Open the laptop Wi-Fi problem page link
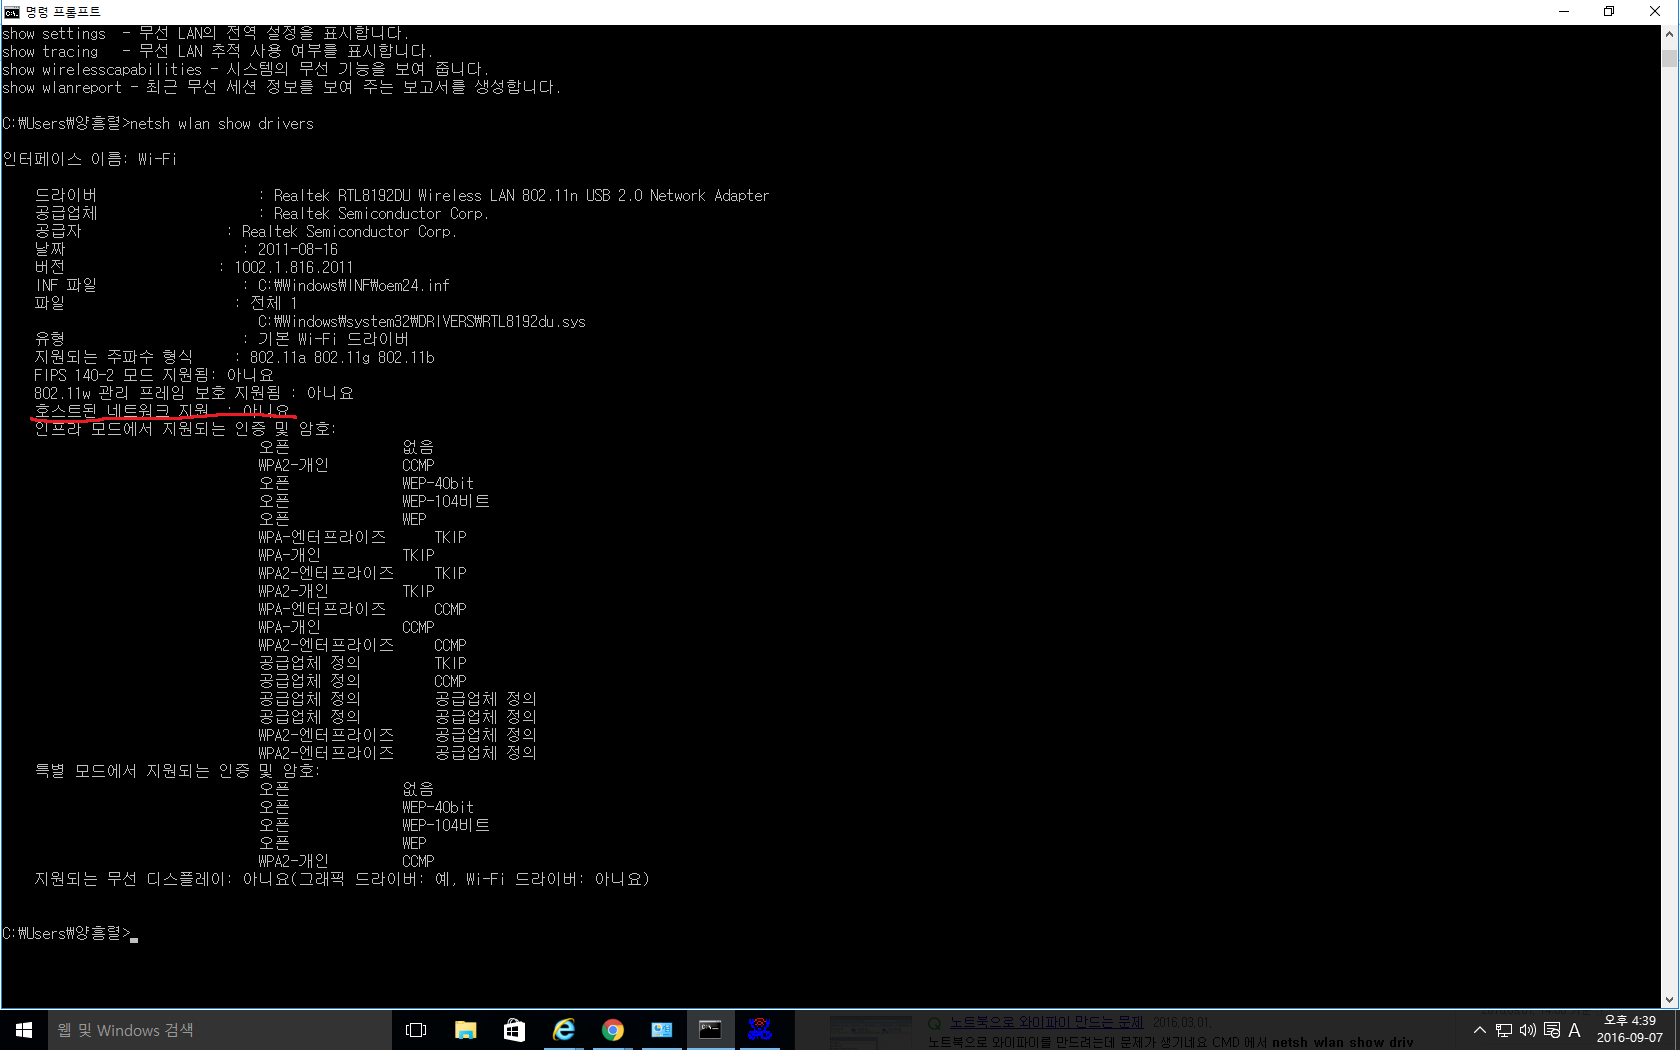 pyautogui.click(x=1046, y=1022)
